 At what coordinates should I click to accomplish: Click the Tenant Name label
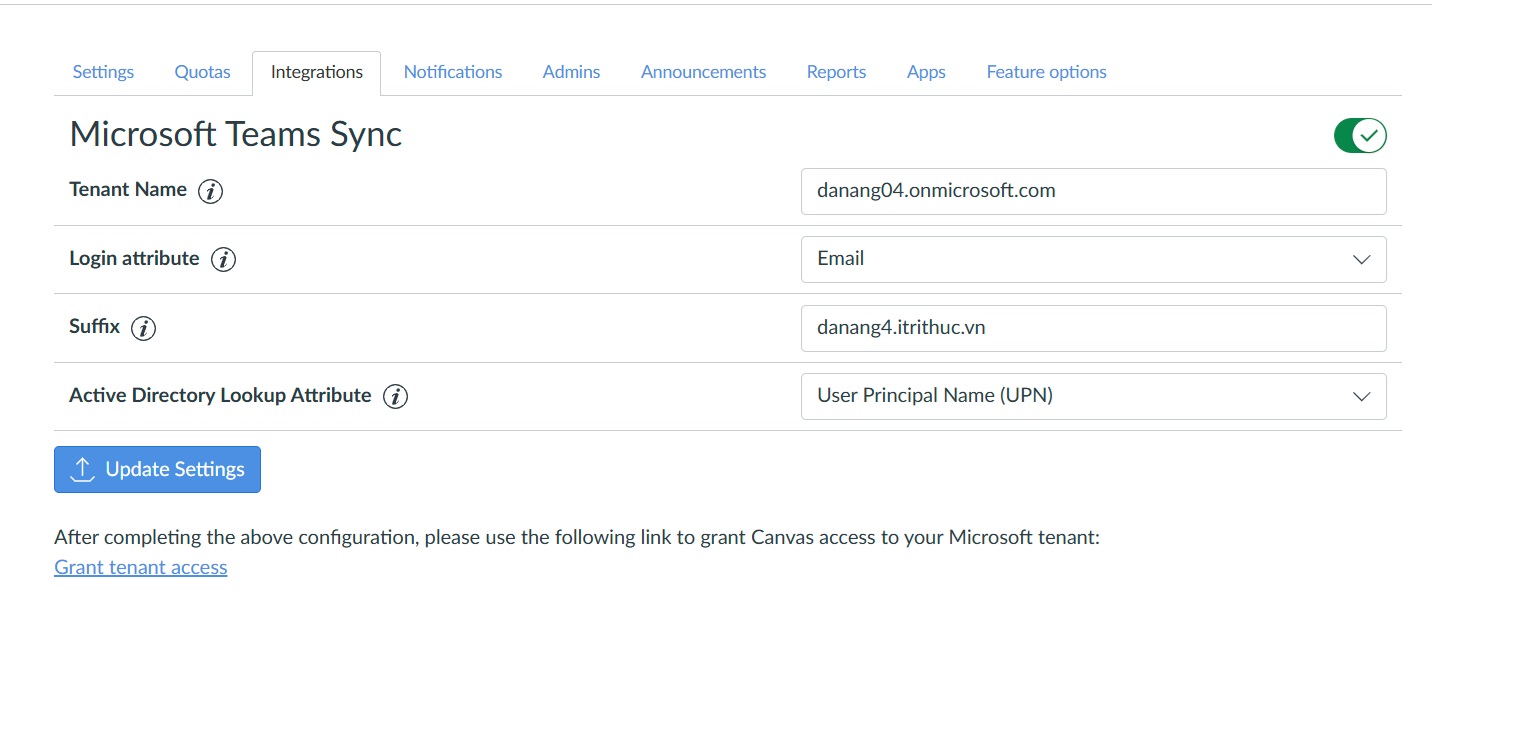[x=128, y=189]
